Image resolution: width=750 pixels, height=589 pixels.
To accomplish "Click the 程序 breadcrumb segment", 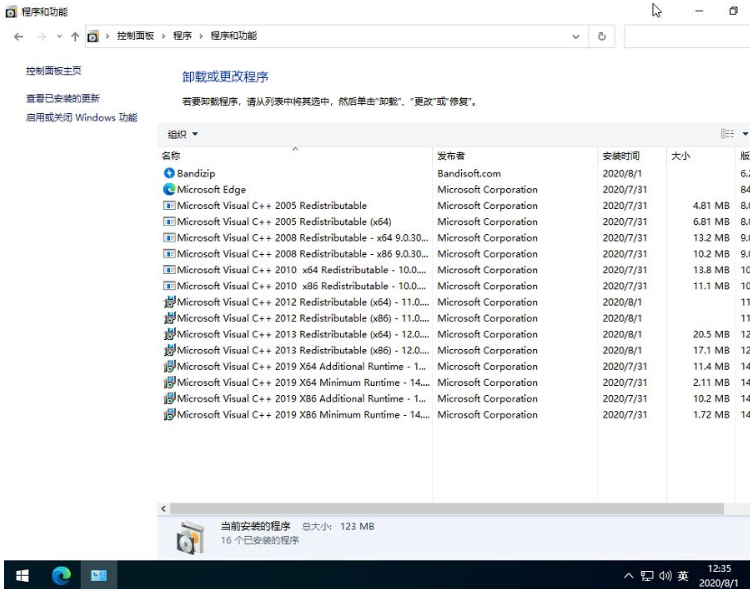I will (182, 36).
